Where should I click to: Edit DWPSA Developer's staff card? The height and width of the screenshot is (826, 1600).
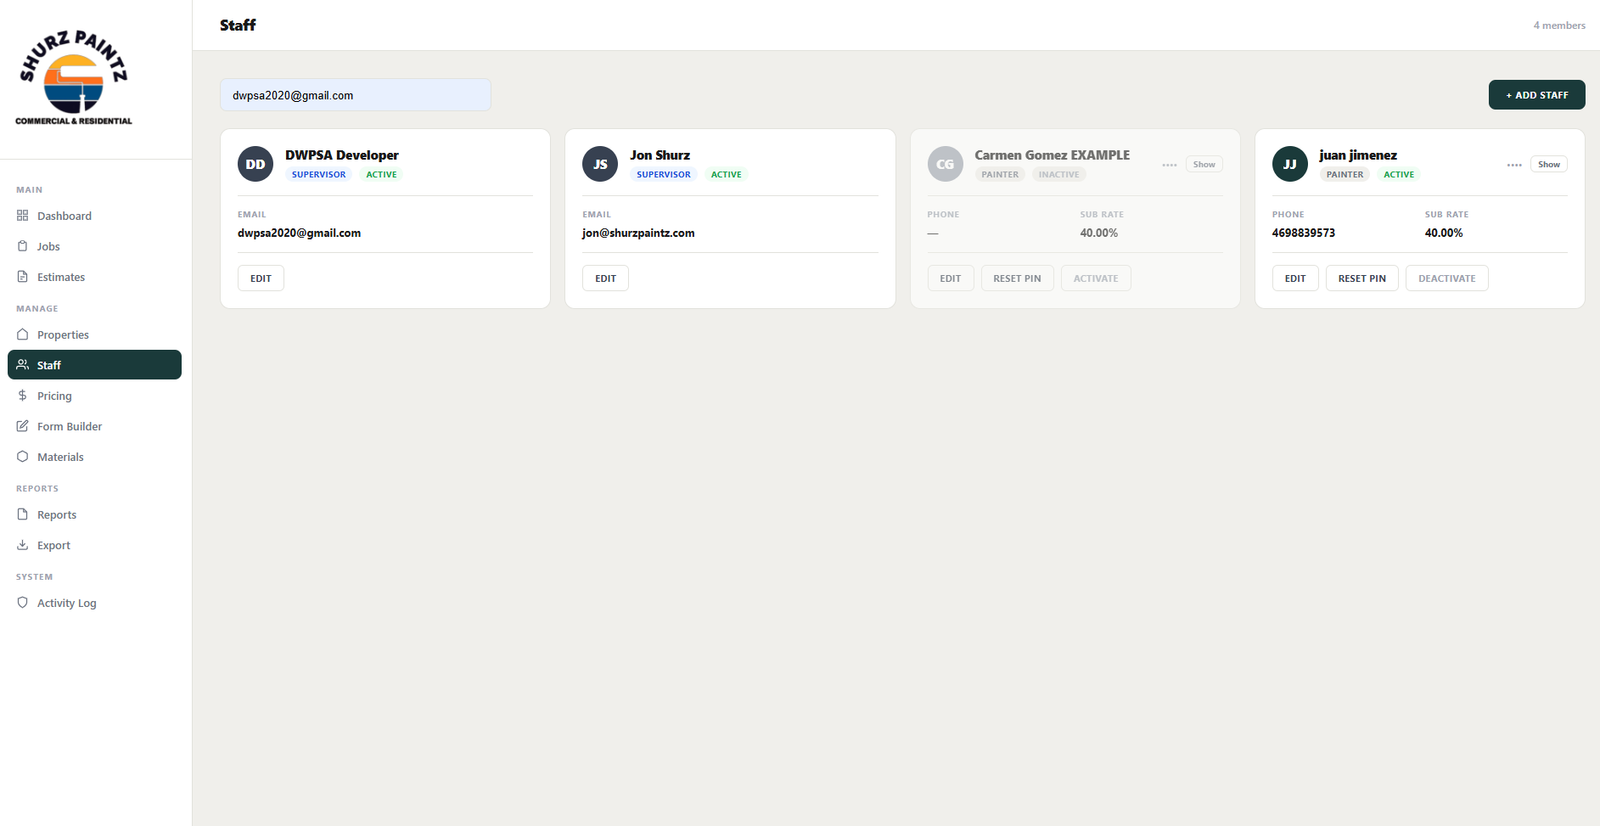coord(261,278)
